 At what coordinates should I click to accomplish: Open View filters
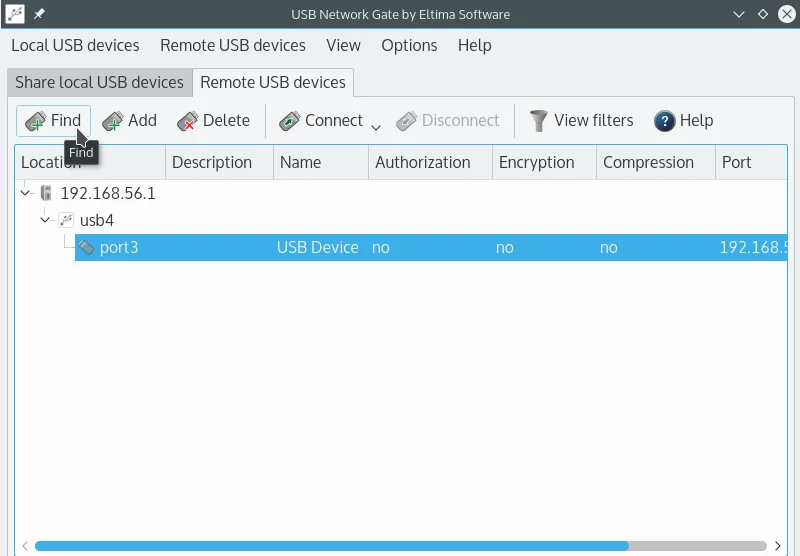[581, 121]
